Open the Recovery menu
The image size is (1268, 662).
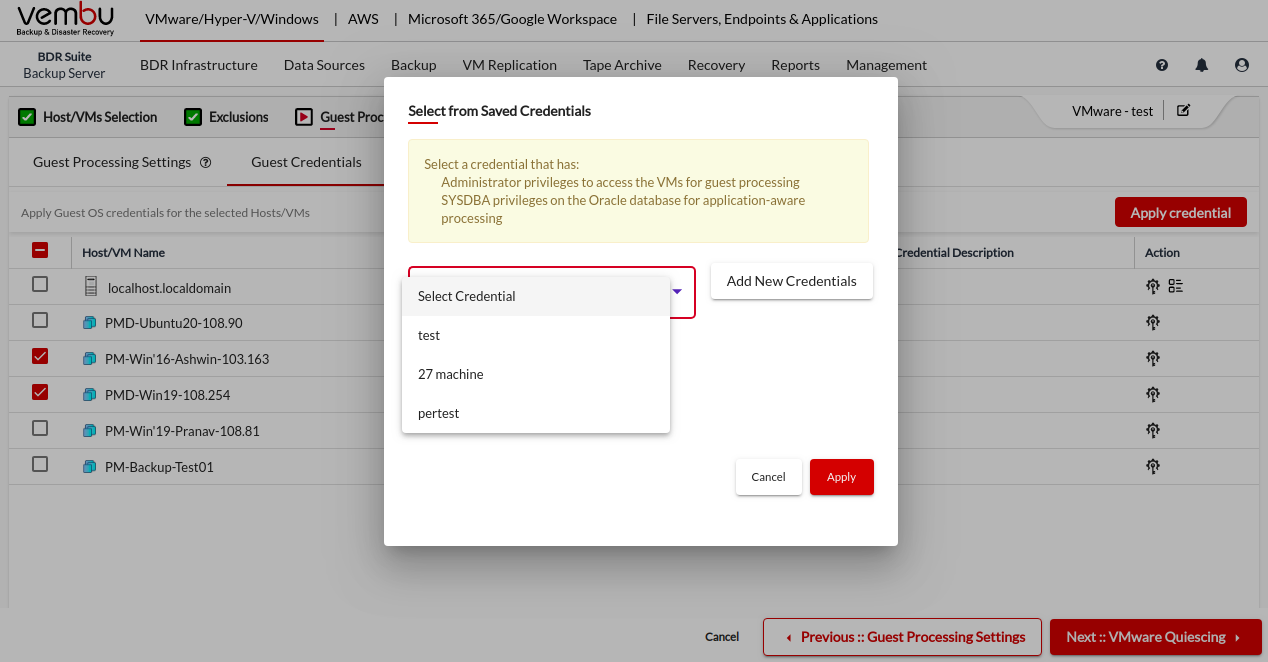coord(716,65)
